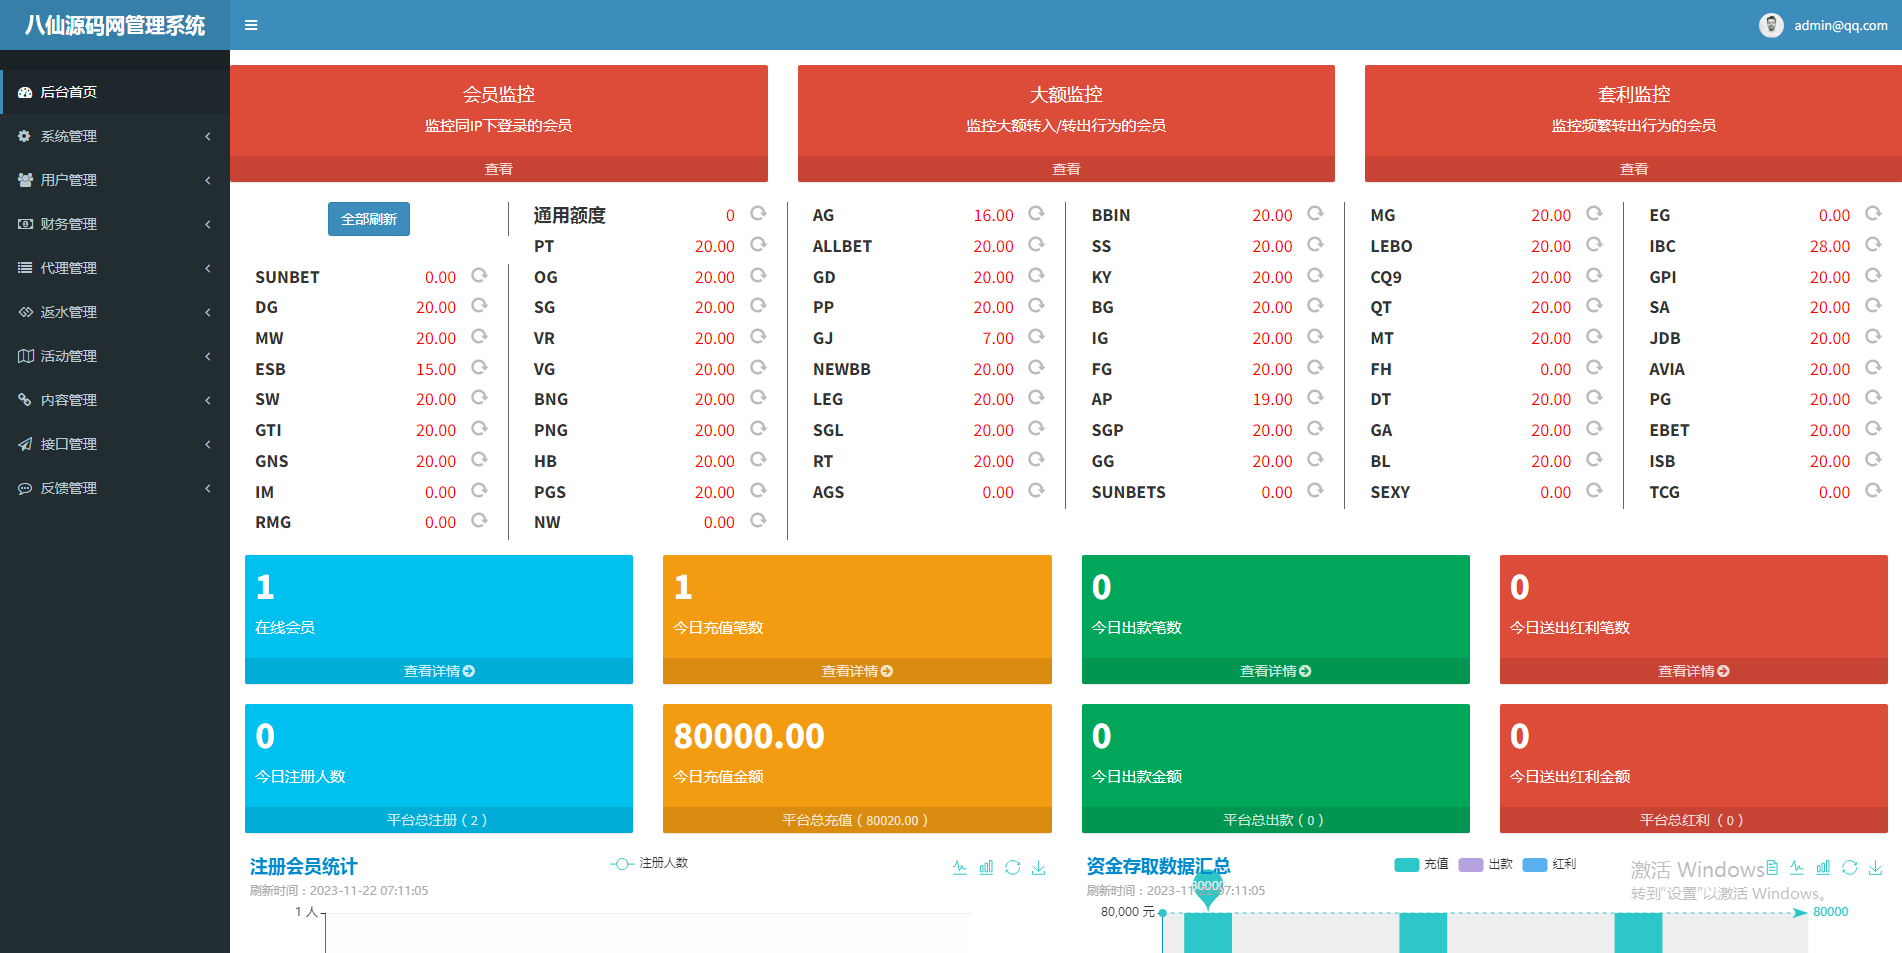Download the 注册会员统计 chart image
The width and height of the screenshot is (1902, 953).
pyautogui.click(x=1039, y=867)
